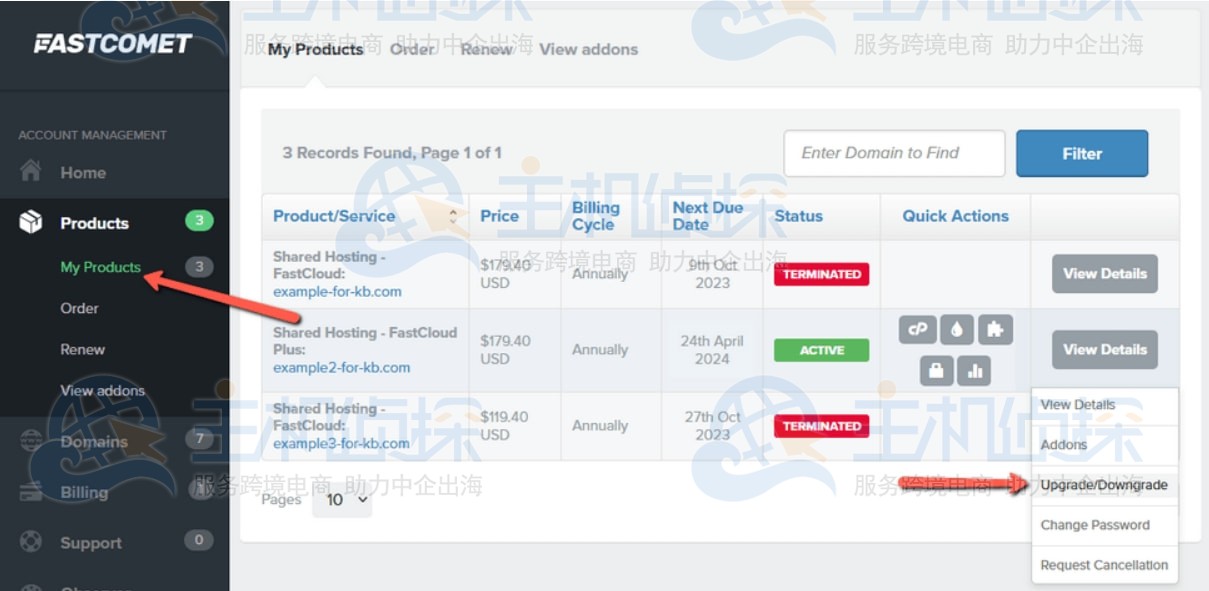This screenshot has width=1209, height=591.
Task: Switch to My Products tab at top
Action: 315,49
